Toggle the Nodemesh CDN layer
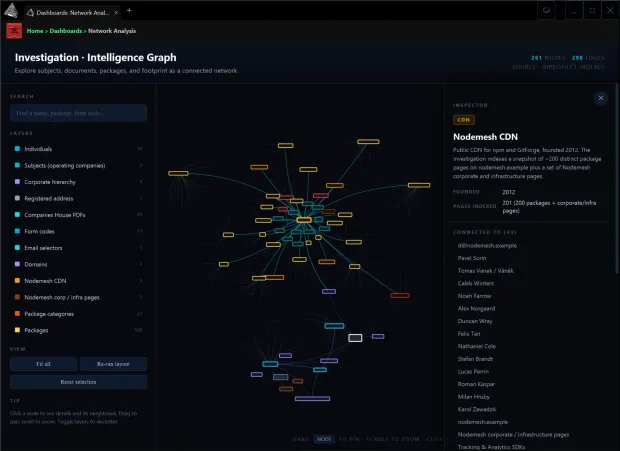This screenshot has height=451, width=620. [x=78, y=281]
